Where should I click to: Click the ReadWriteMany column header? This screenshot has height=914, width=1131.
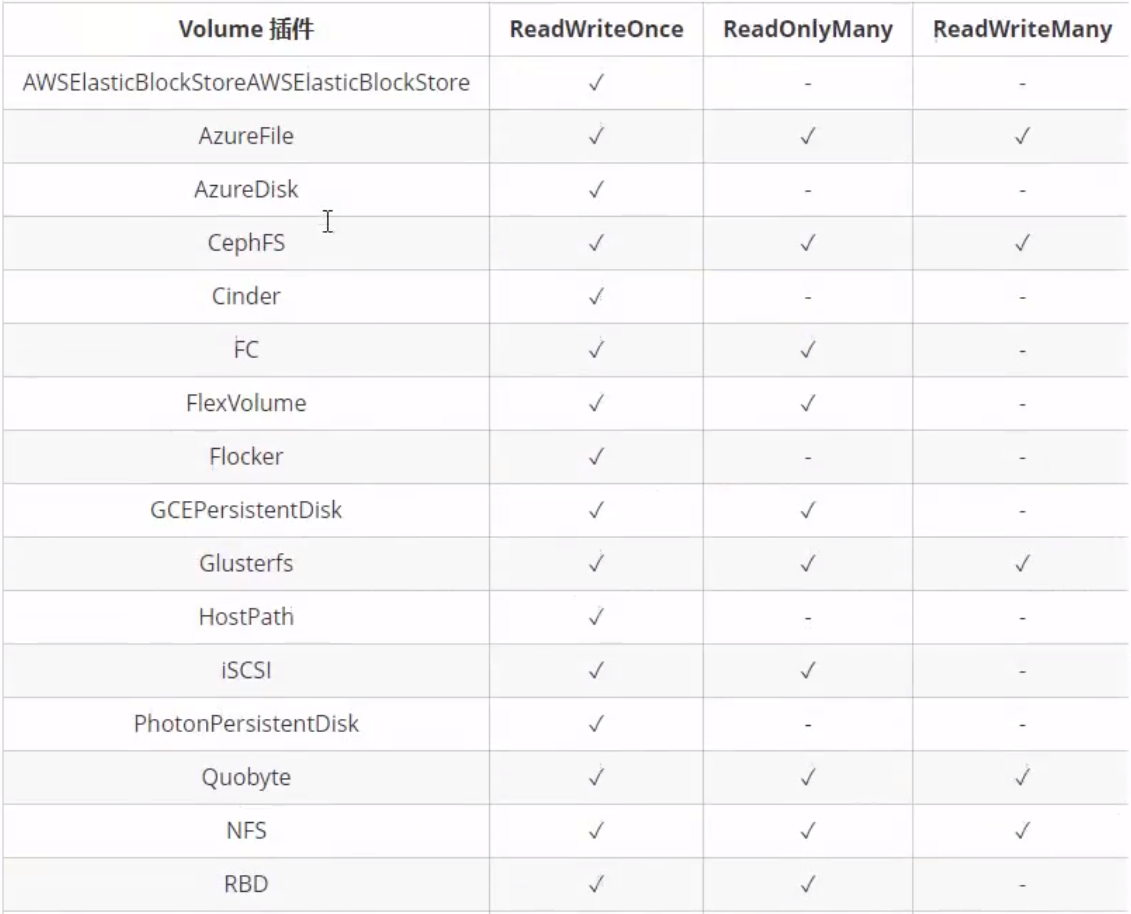point(1022,29)
